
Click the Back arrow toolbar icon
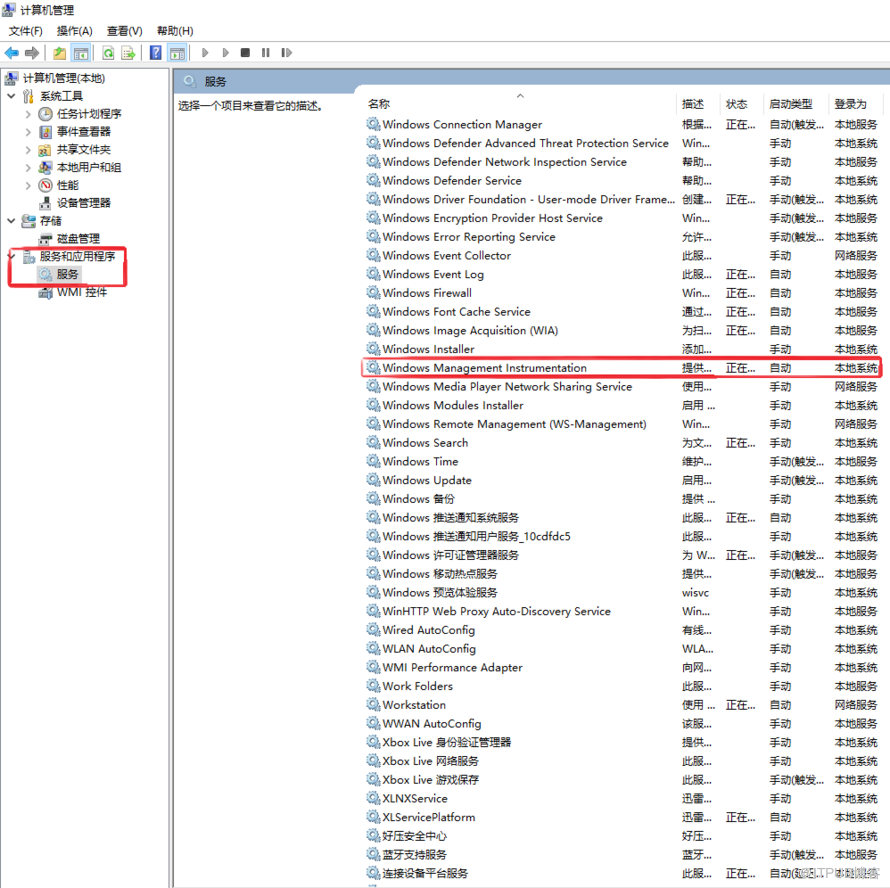click(11, 53)
